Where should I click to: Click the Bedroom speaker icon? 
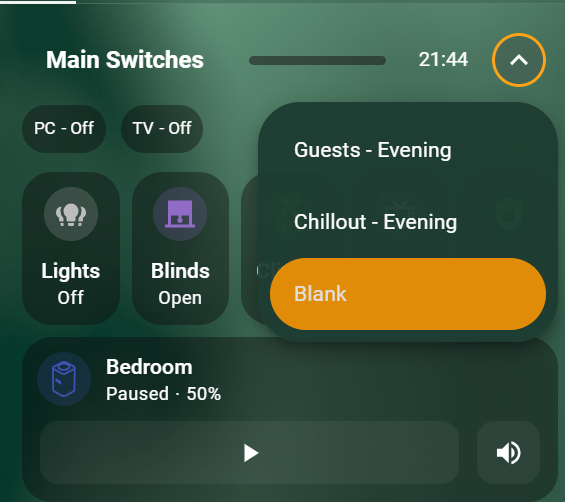click(64, 379)
